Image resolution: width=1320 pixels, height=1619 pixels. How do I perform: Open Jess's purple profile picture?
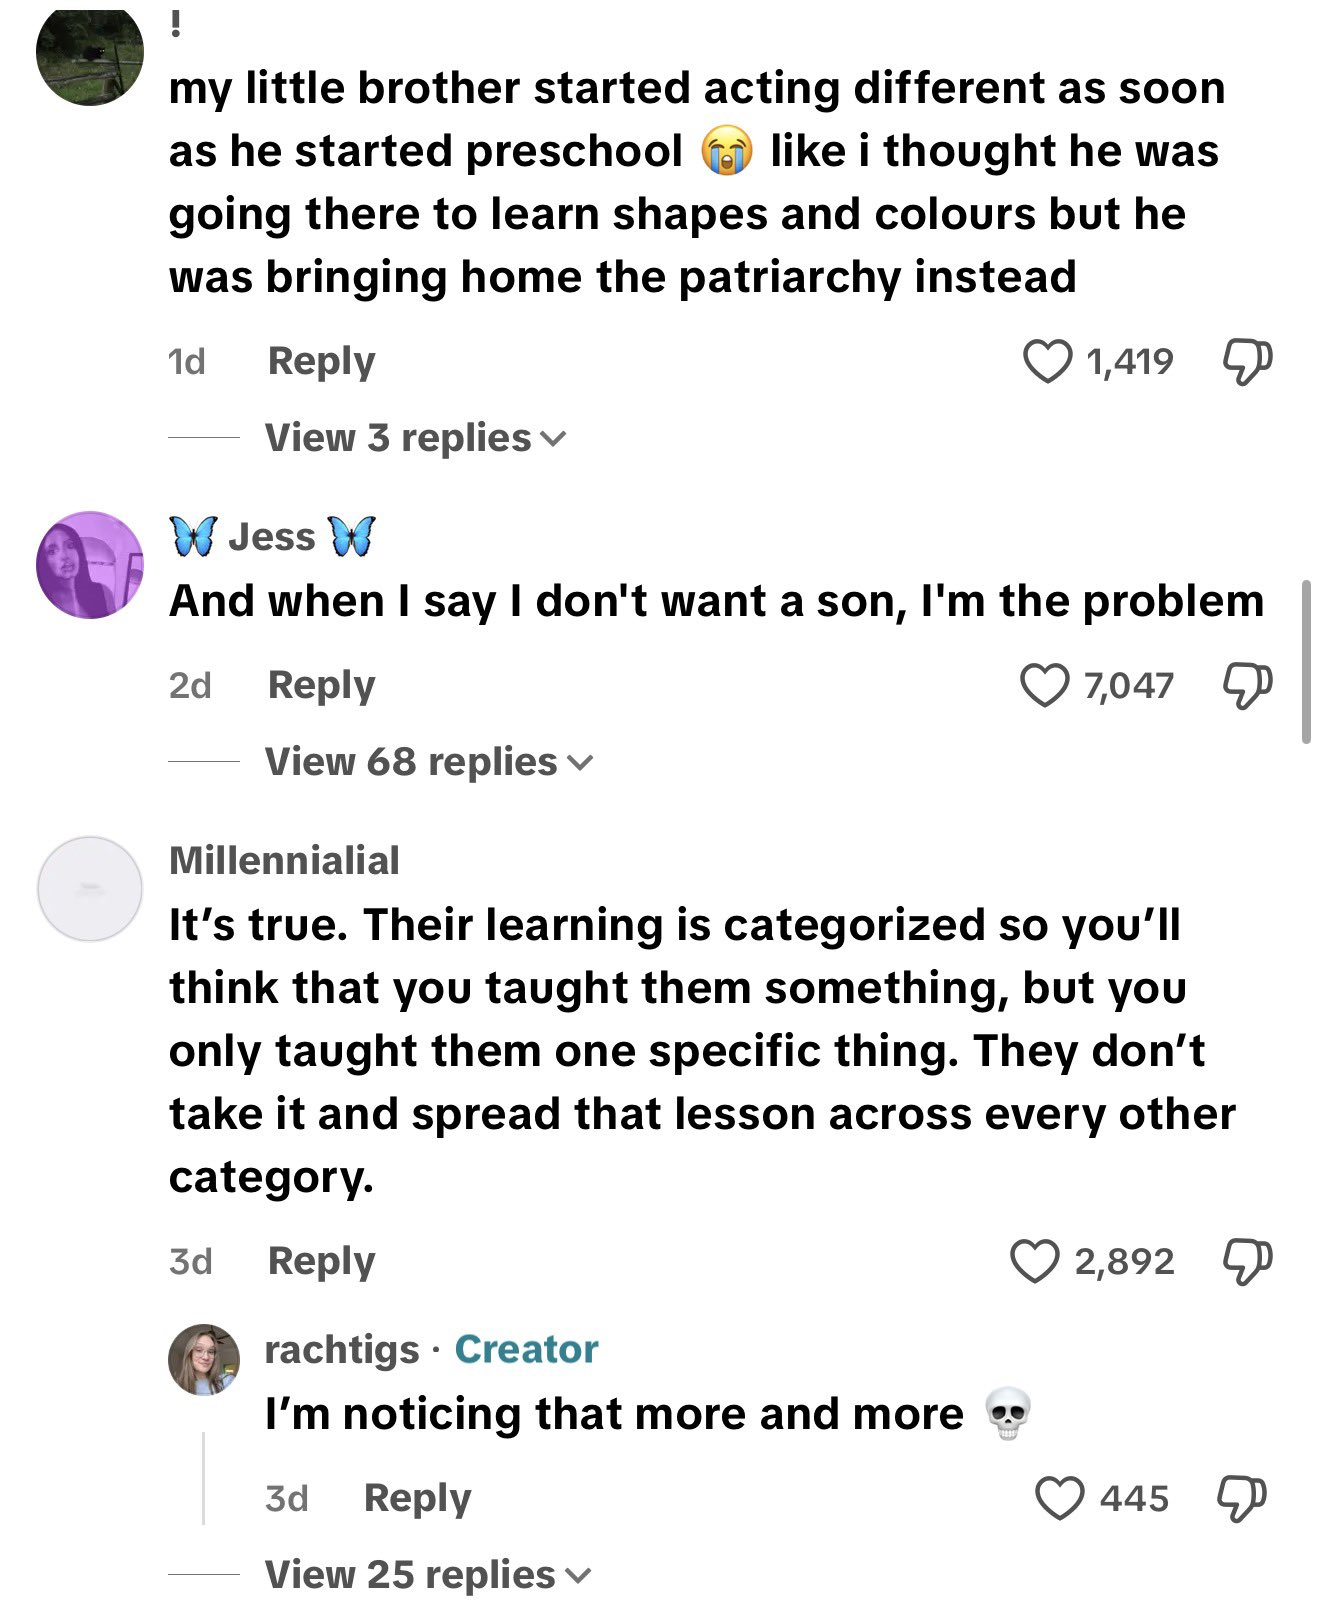point(90,565)
